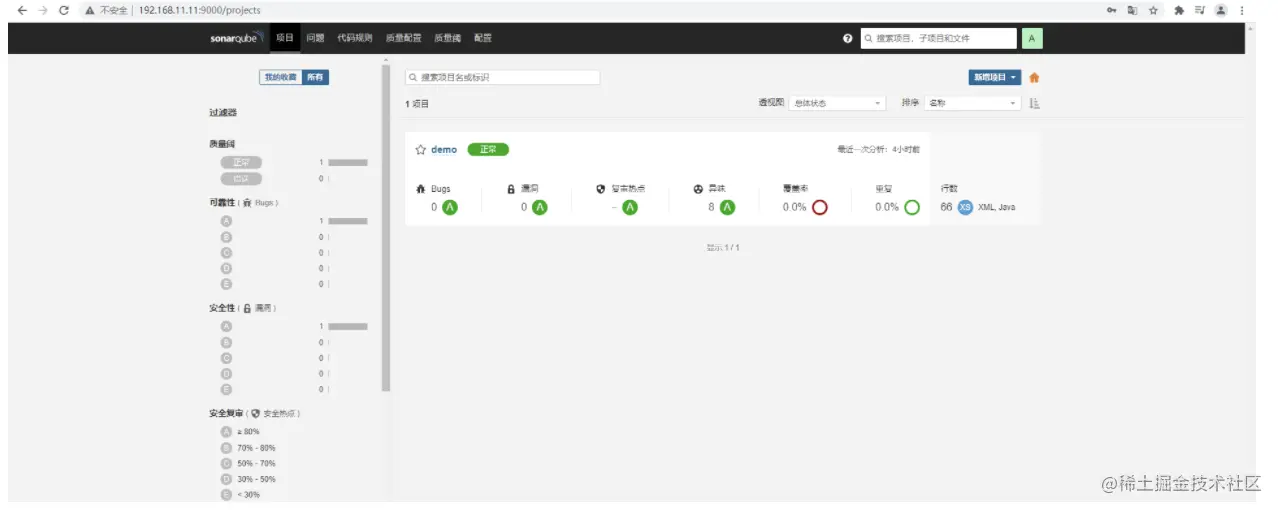The width and height of the screenshot is (1278, 510).
Task: Click 'XML, Java' languages text
Action: tap(996, 207)
